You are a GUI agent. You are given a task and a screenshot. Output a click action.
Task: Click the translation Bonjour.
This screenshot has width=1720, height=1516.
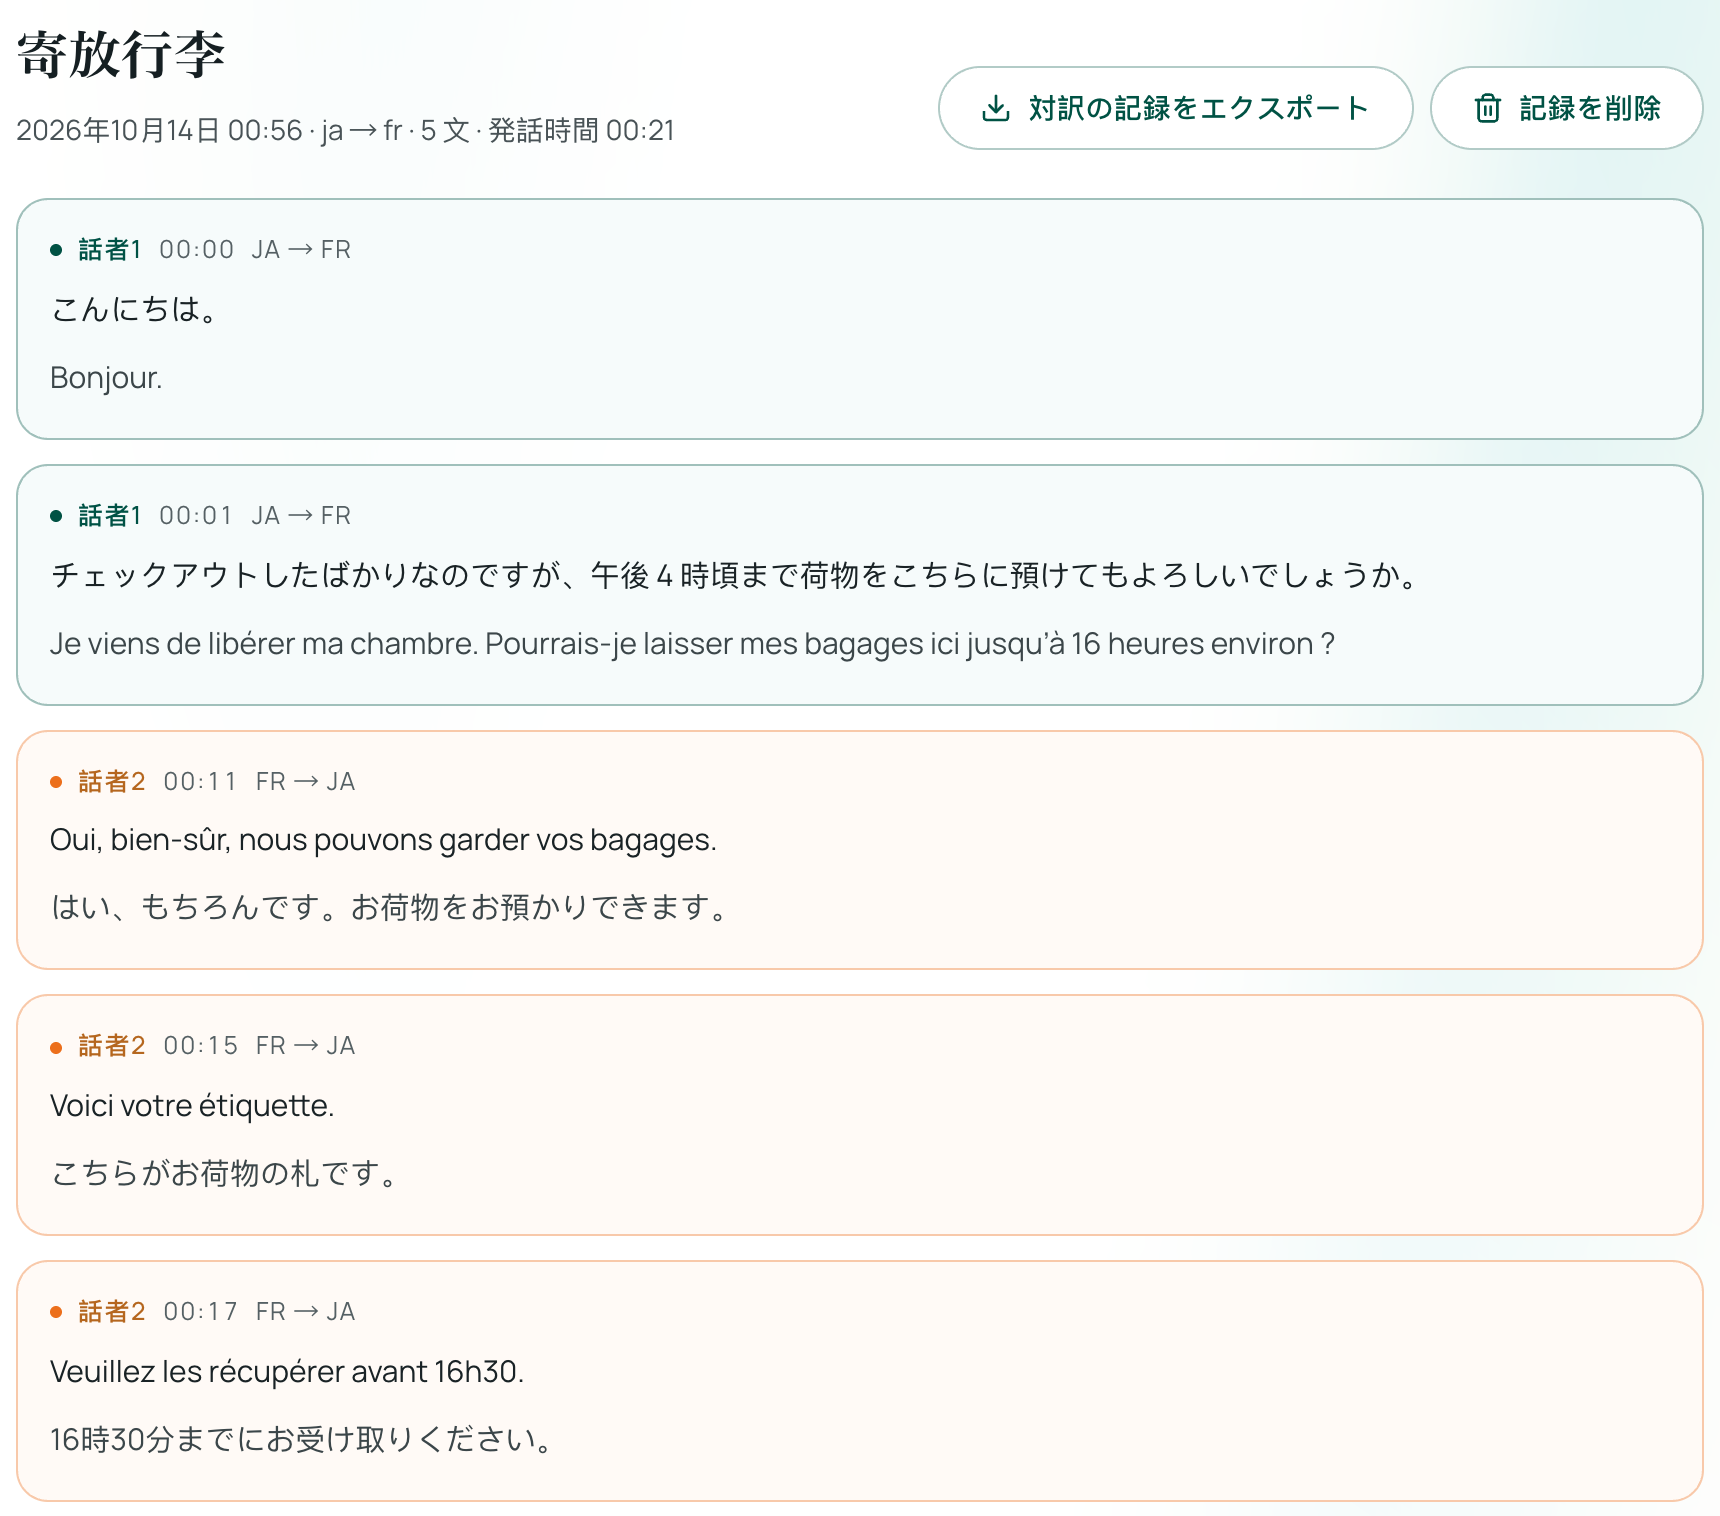tap(106, 378)
